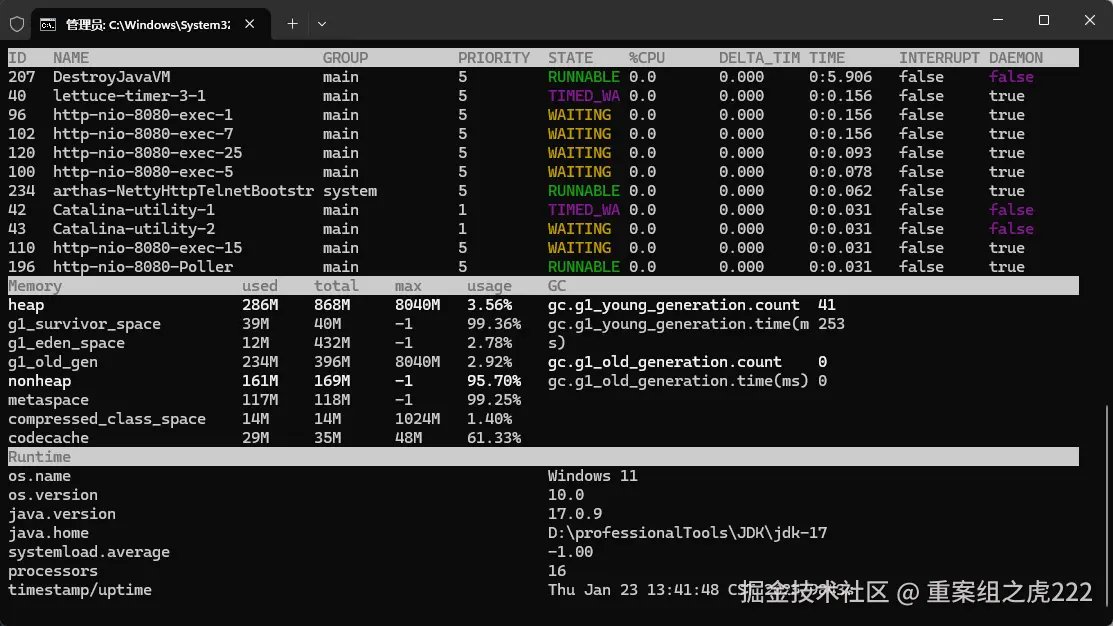Image resolution: width=1113 pixels, height=626 pixels.
Task: Click the Runtime section header
Action: pyautogui.click(x=39, y=457)
